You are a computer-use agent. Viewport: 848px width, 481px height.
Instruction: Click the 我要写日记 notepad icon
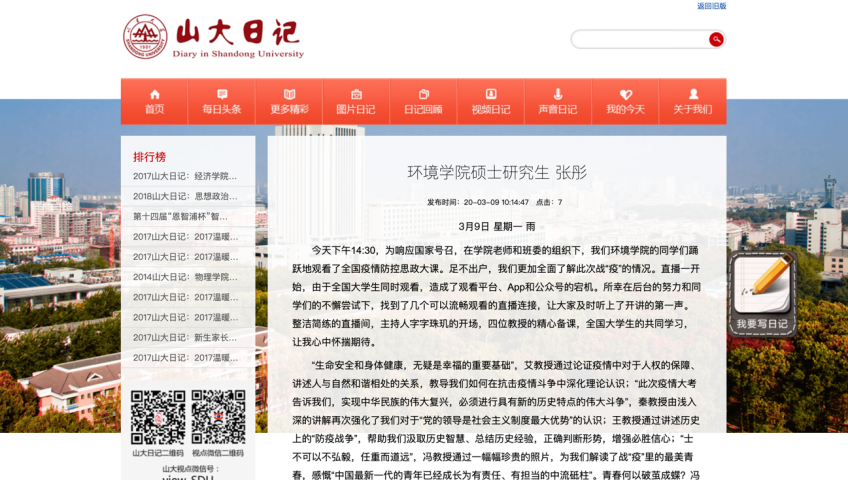point(762,285)
